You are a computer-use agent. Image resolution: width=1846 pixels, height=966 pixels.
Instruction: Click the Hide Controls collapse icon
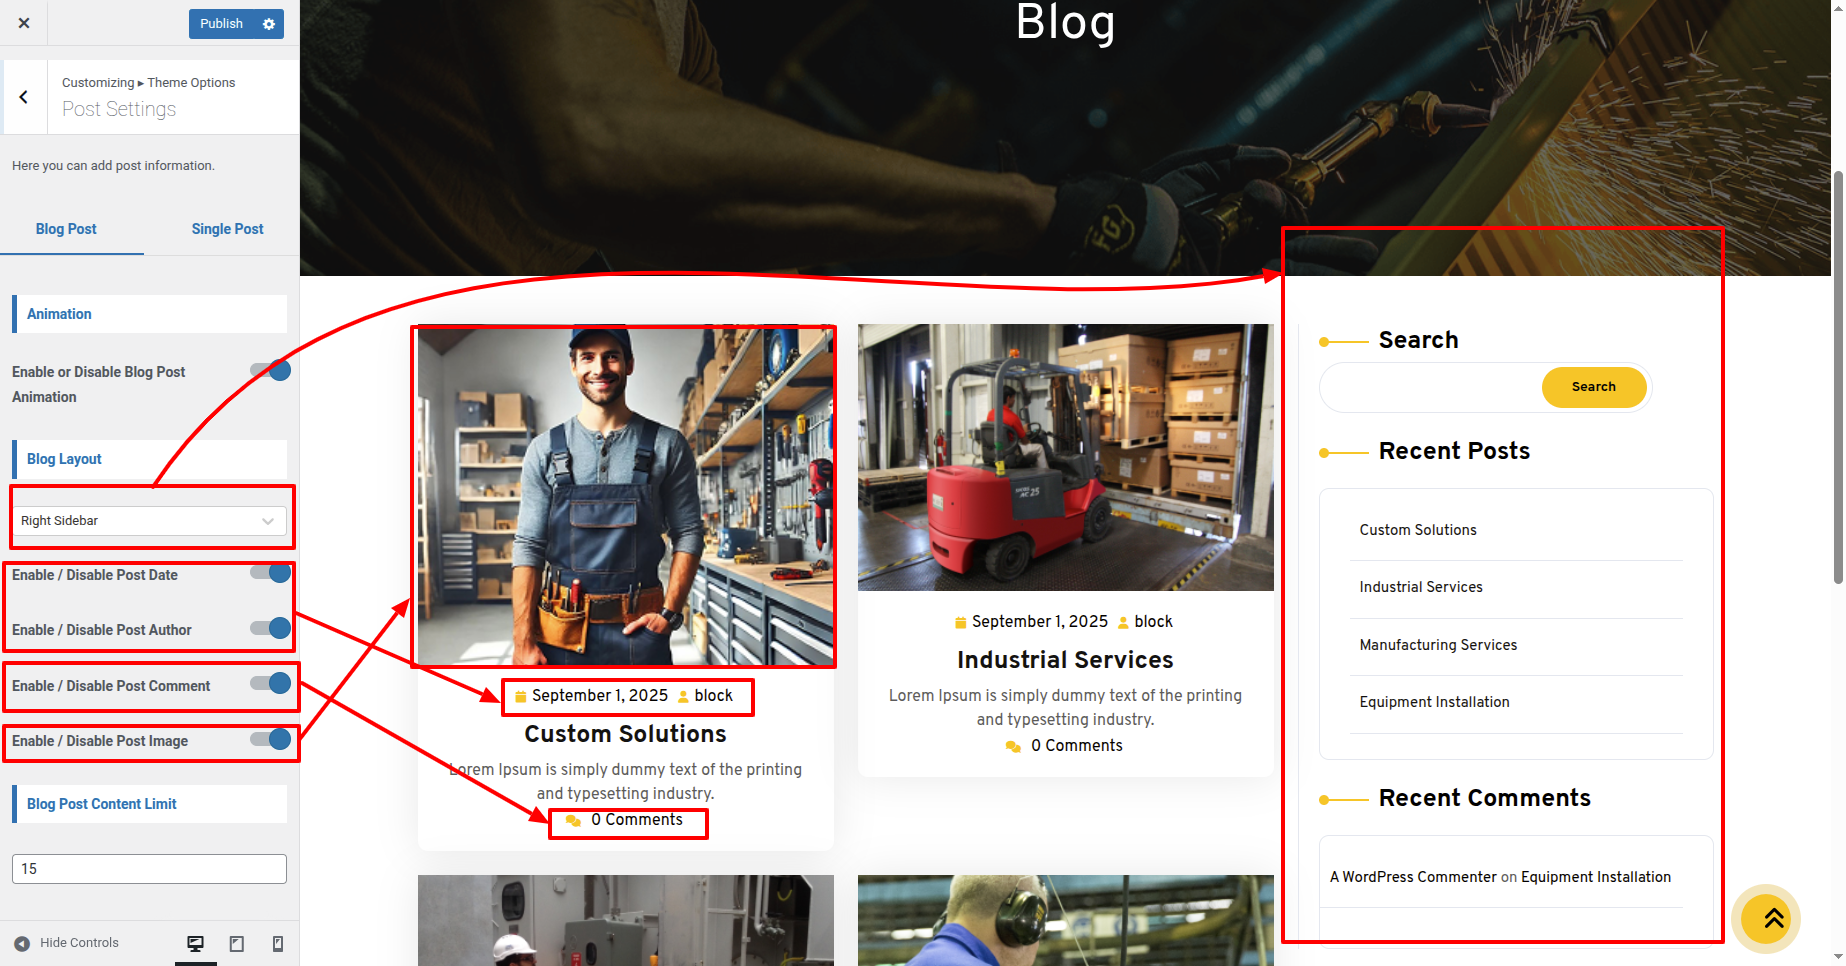[22, 943]
